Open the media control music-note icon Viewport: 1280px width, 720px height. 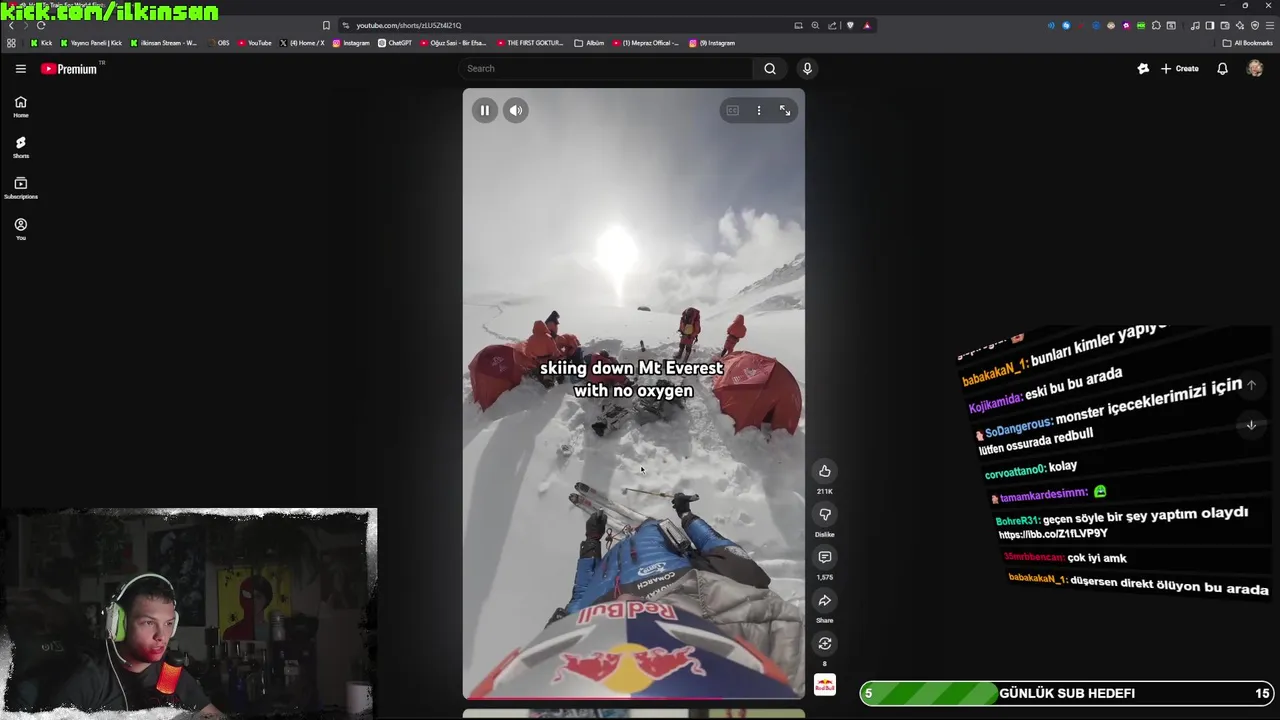pyautogui.click(x=1195, y=25)
